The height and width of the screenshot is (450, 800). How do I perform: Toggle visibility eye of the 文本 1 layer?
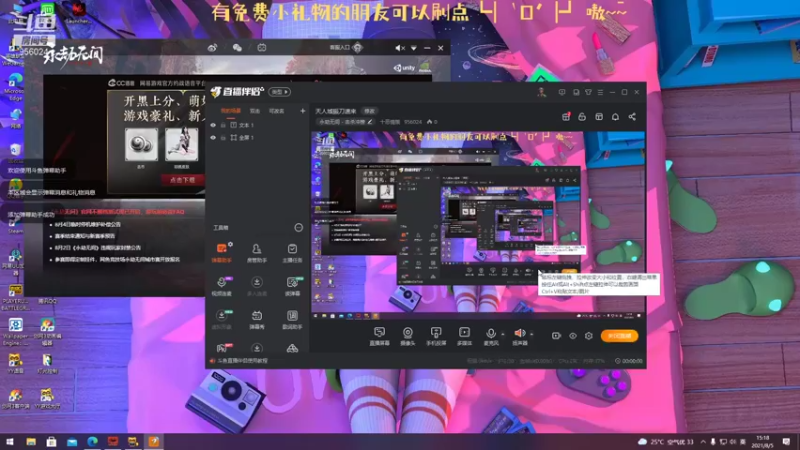tap(213, 125)
